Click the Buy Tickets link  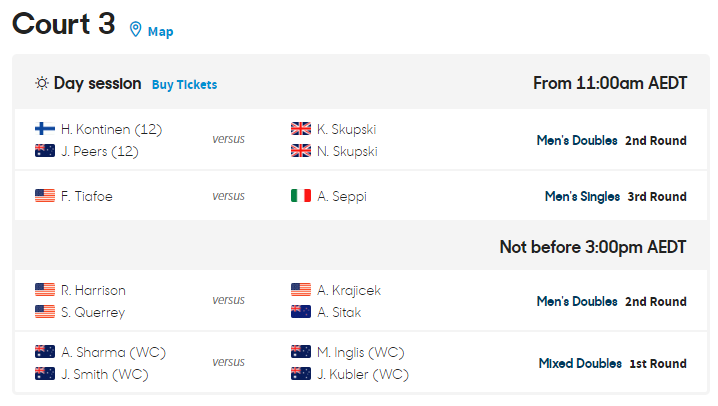[x=184, y=85]
